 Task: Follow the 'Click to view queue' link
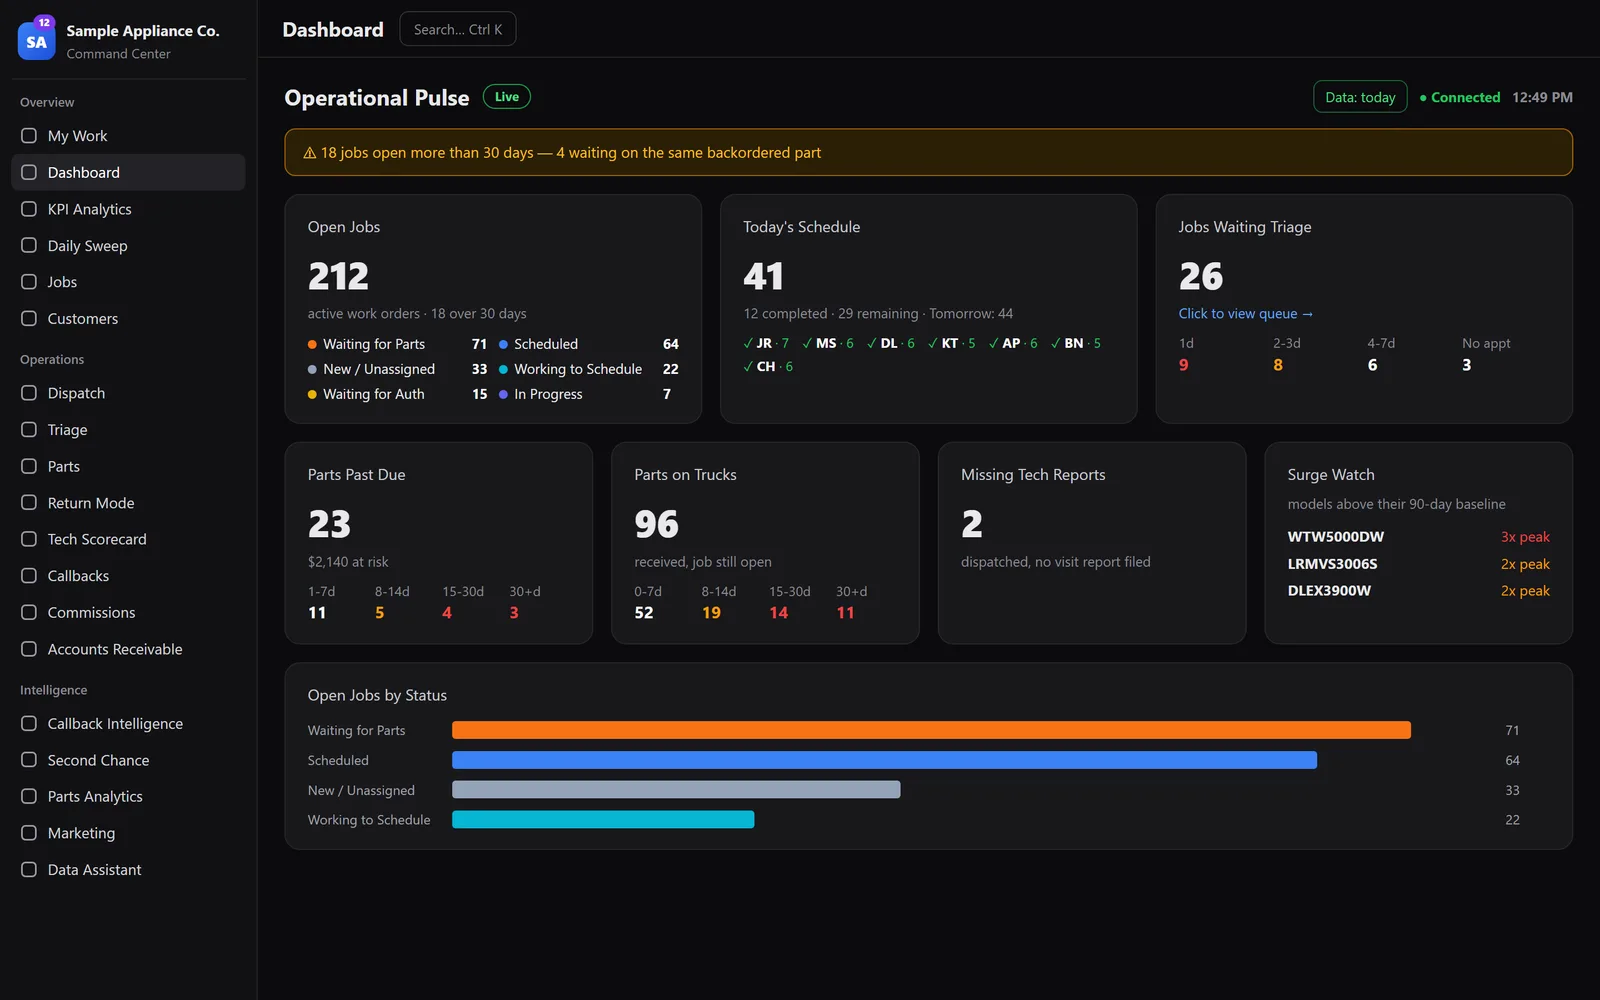coord(1245,314)
